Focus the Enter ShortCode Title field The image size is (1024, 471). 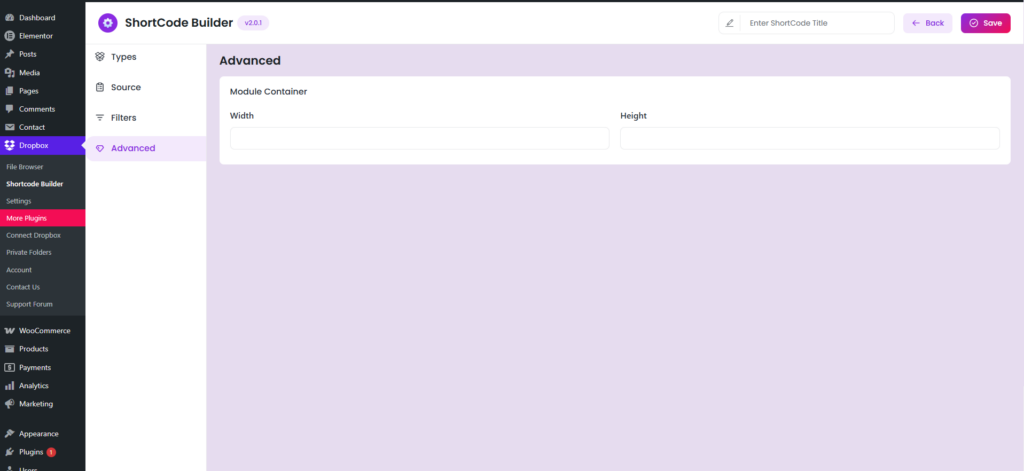(817, 23)
